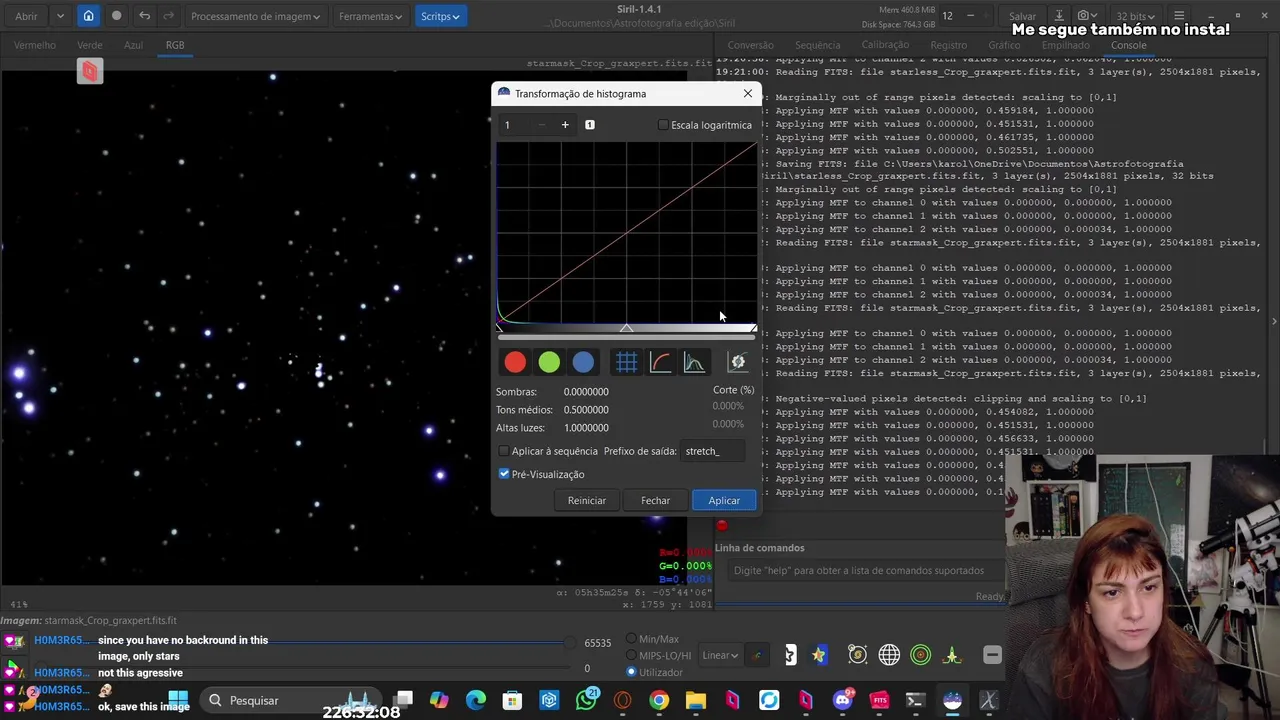Viewport: 1280px width, 720px height.
Task: Open the Processamento de imagem menu
Action: [x=255, y=16]
